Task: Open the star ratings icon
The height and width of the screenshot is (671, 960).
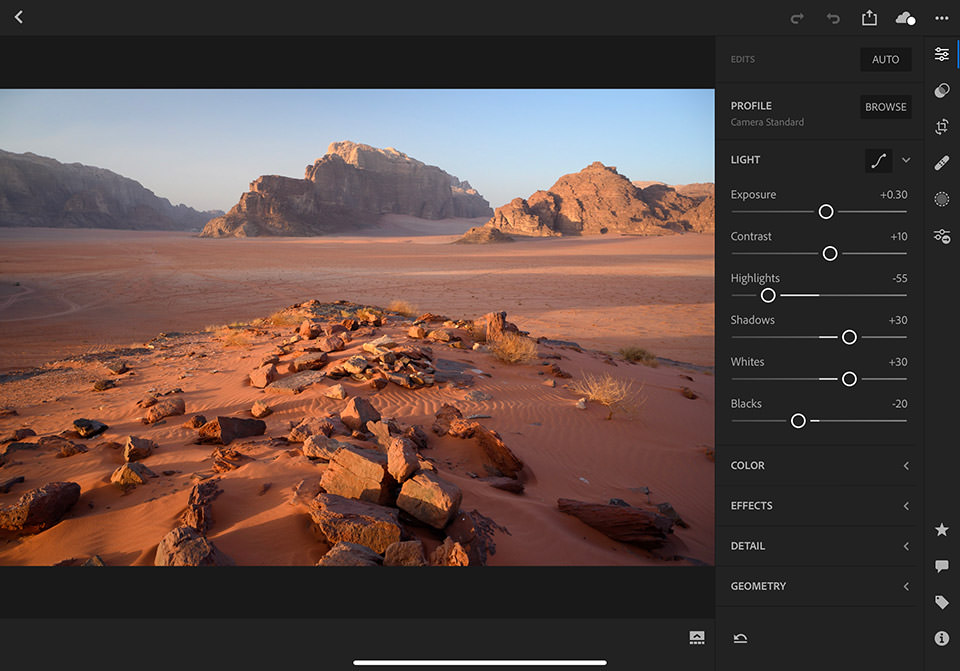Action: point(941,530)
